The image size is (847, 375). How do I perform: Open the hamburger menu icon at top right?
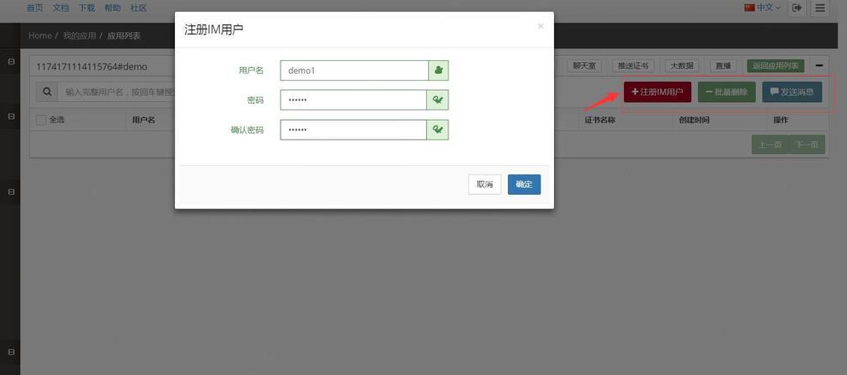click(819, 8)
